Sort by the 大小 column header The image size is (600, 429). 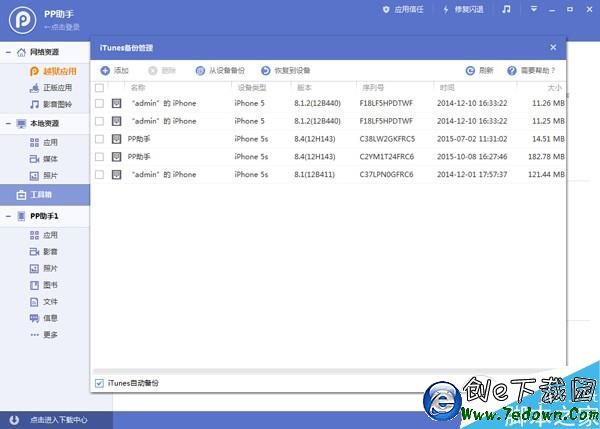coord(554,88)
